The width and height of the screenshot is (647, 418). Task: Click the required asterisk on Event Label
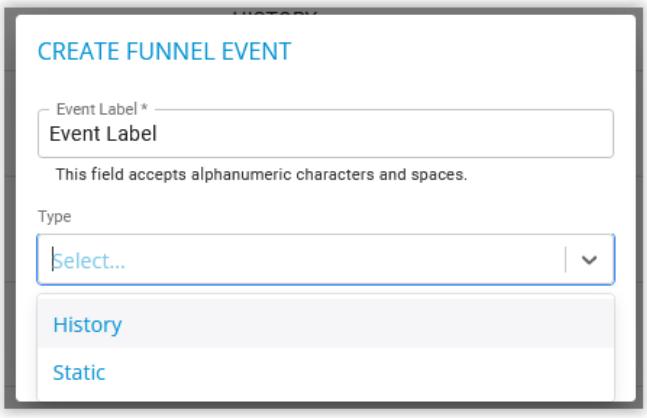coord(144,108)
